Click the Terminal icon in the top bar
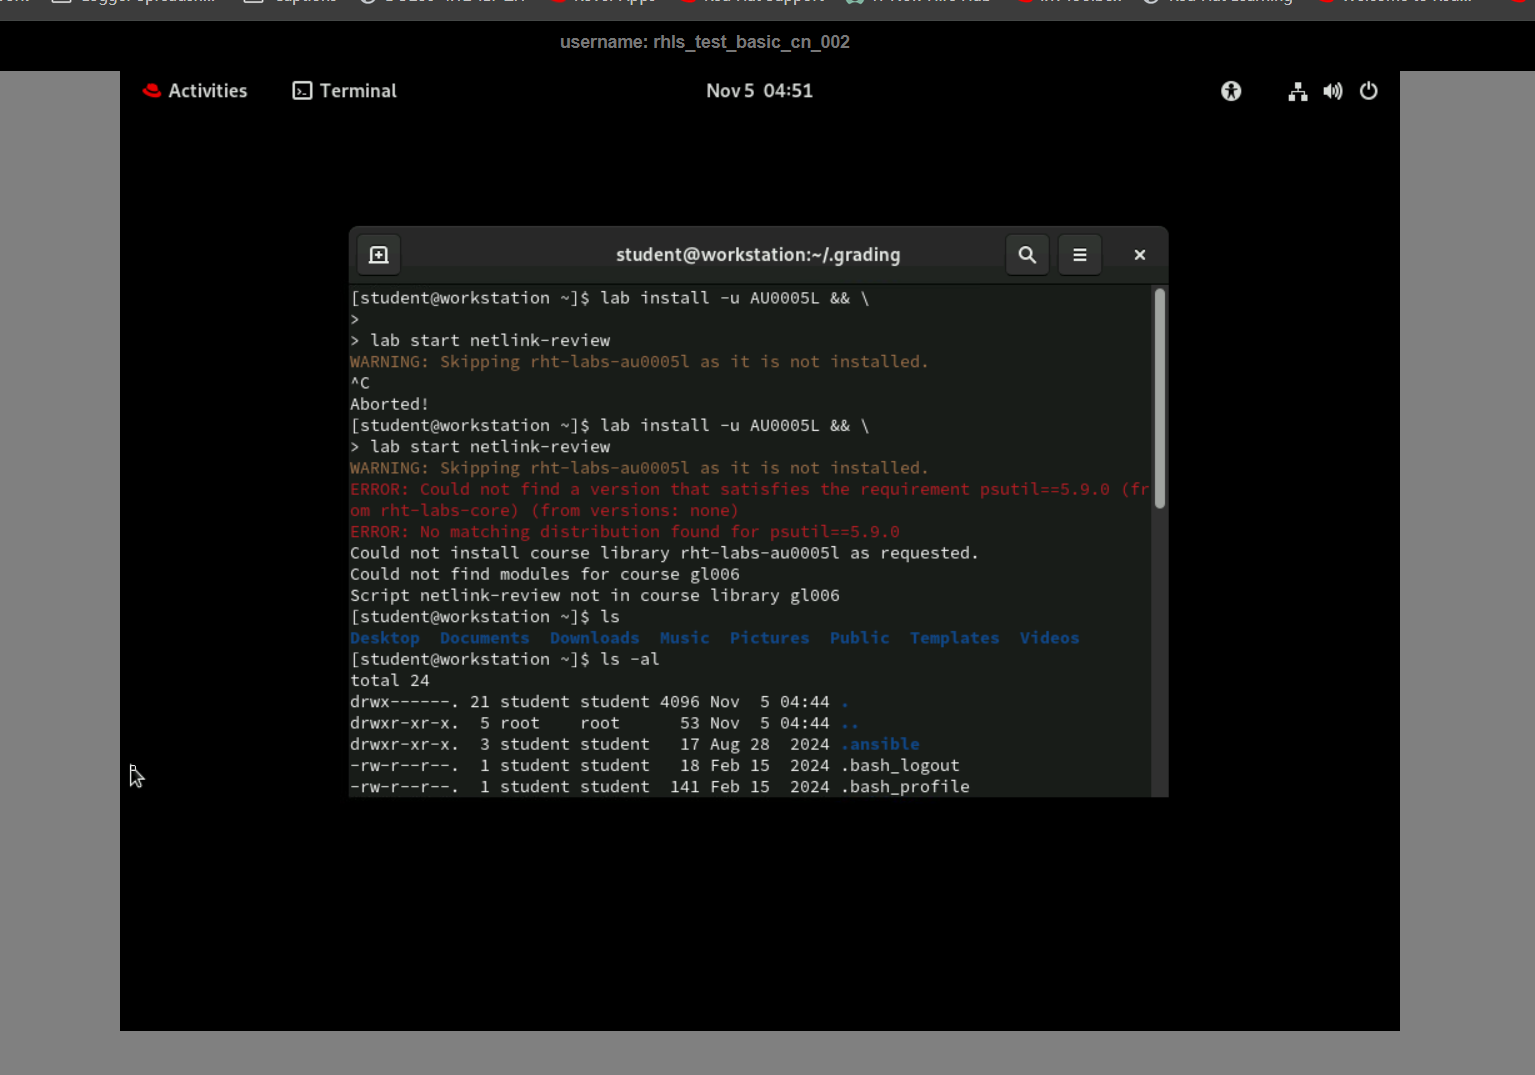 (x=302, y=91)
